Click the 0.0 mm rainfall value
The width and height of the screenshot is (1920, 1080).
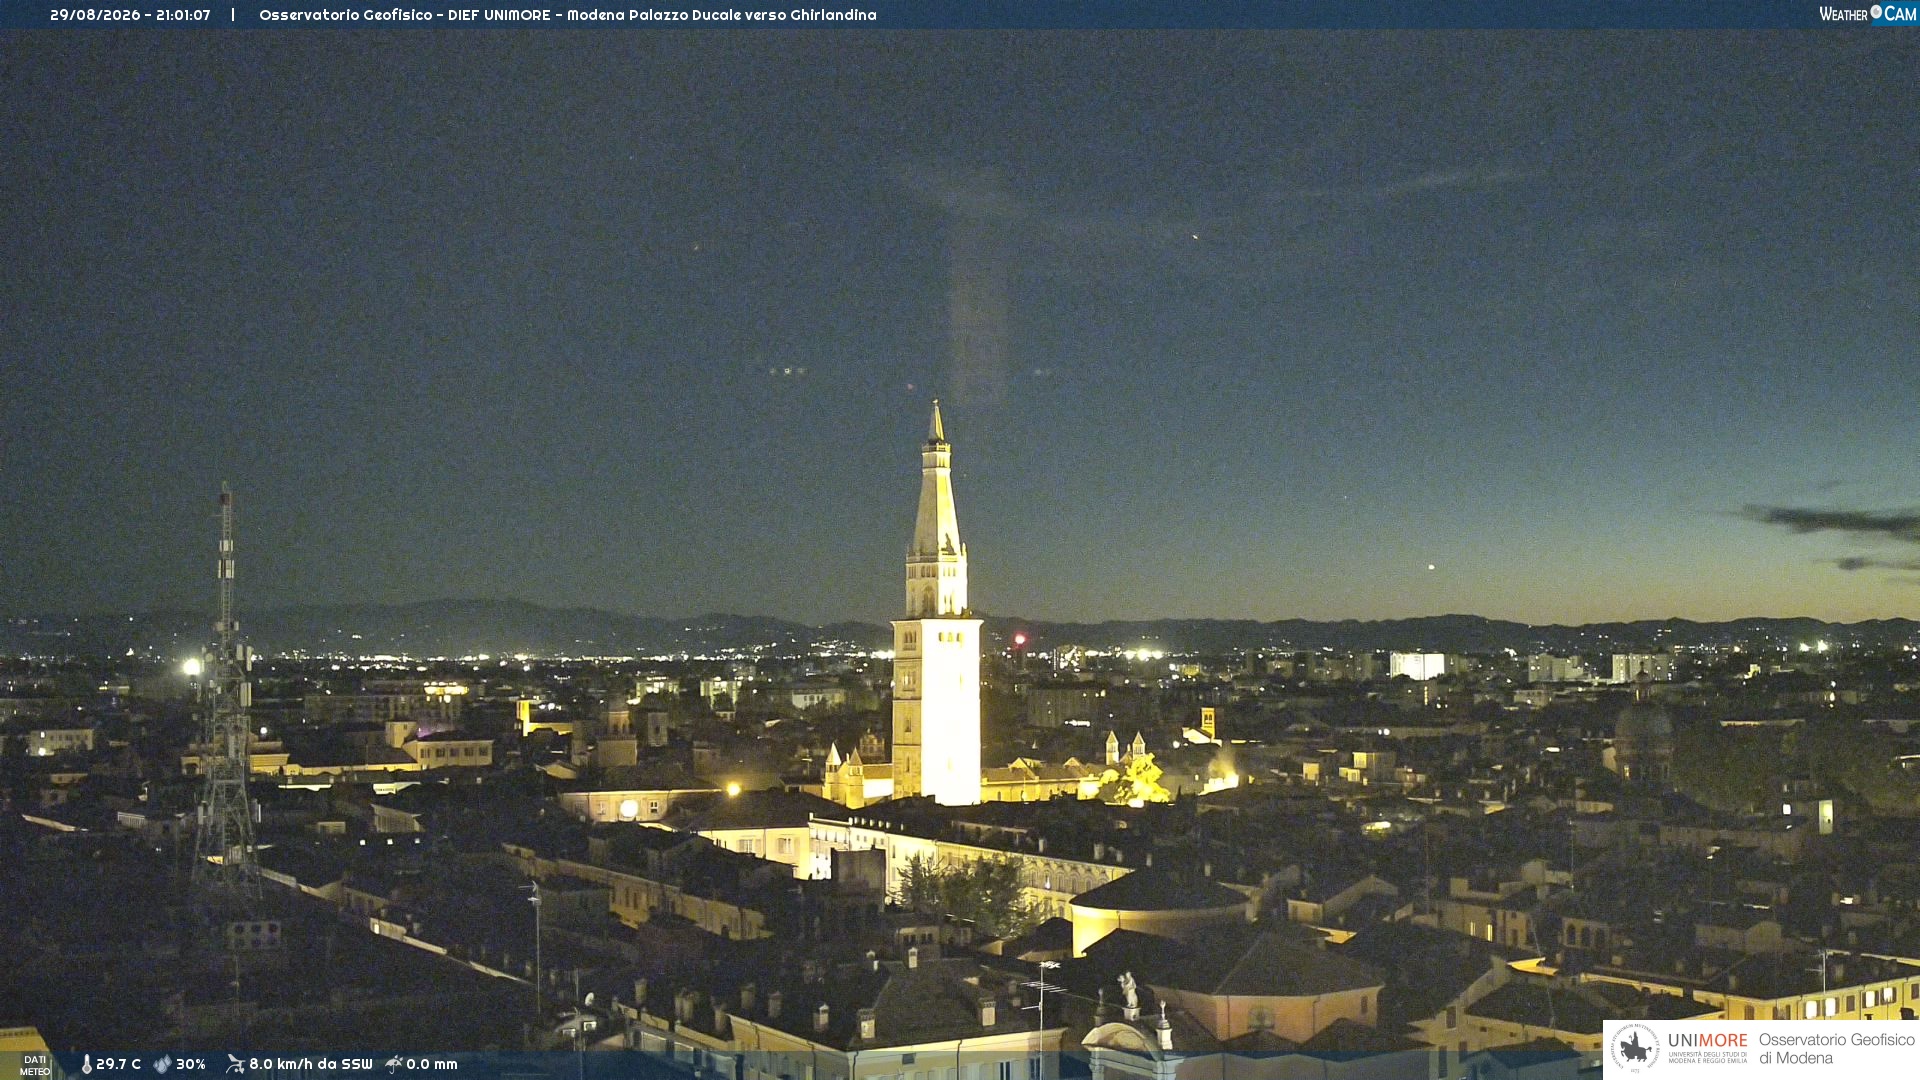pos(432,1064)
